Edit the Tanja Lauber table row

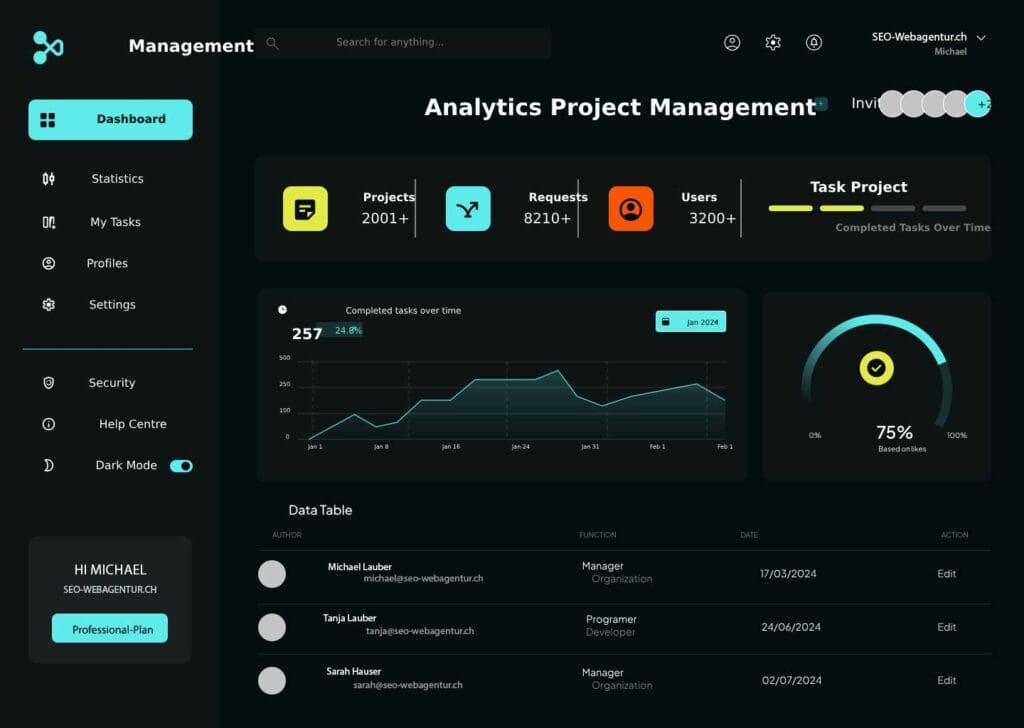946,627
